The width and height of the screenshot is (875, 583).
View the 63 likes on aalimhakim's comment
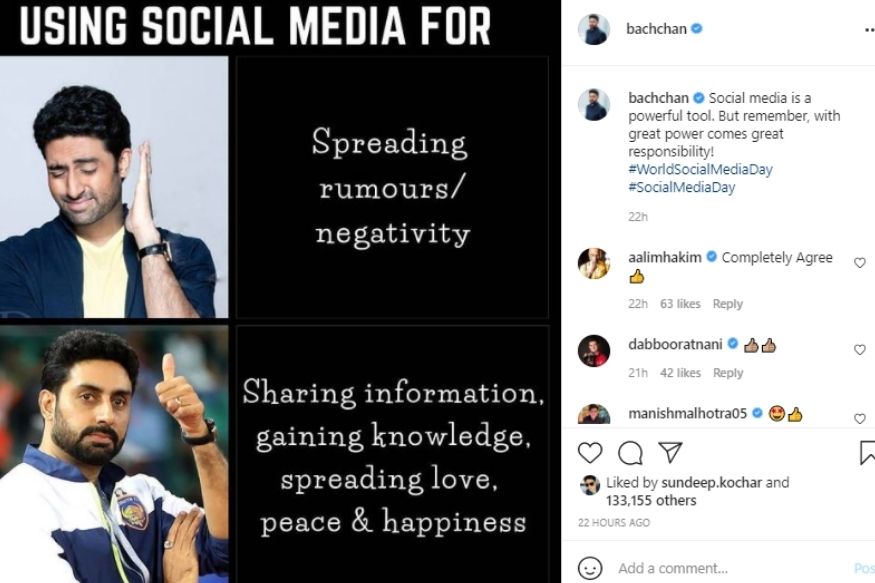tap(680, 303)
